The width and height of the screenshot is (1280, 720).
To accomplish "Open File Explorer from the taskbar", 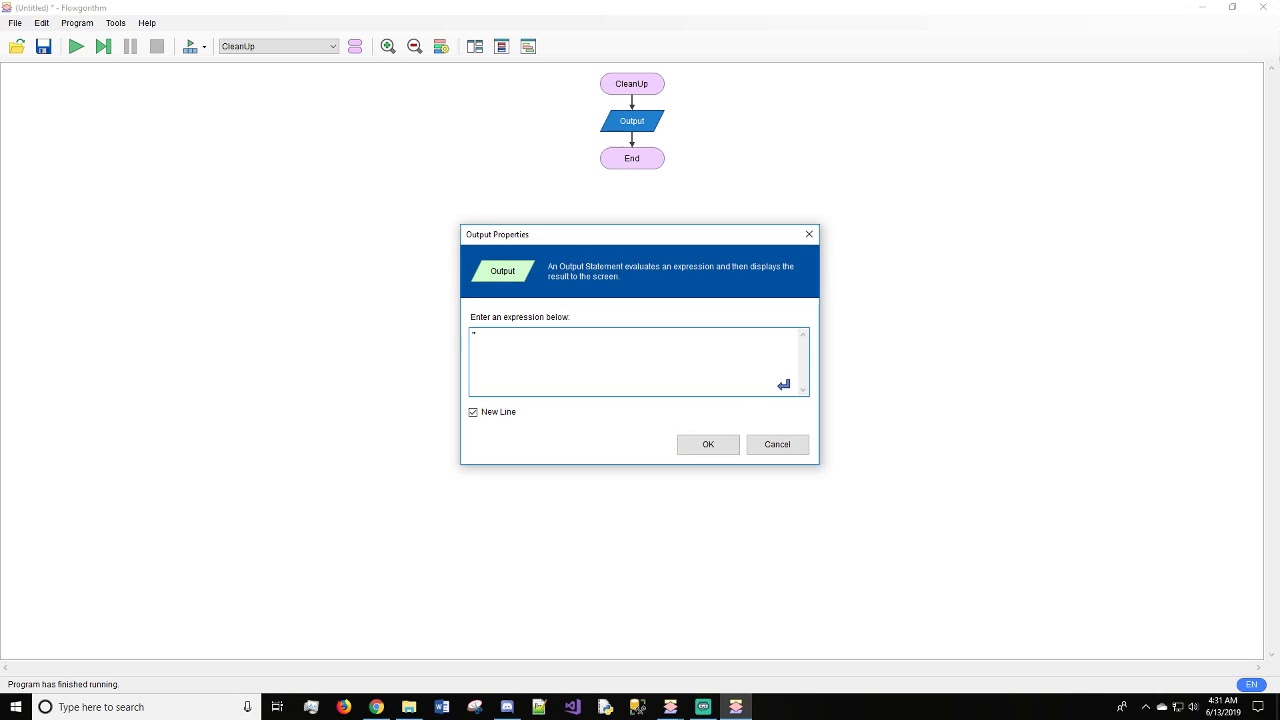I will pyautogui.click(x=409, y=707).
